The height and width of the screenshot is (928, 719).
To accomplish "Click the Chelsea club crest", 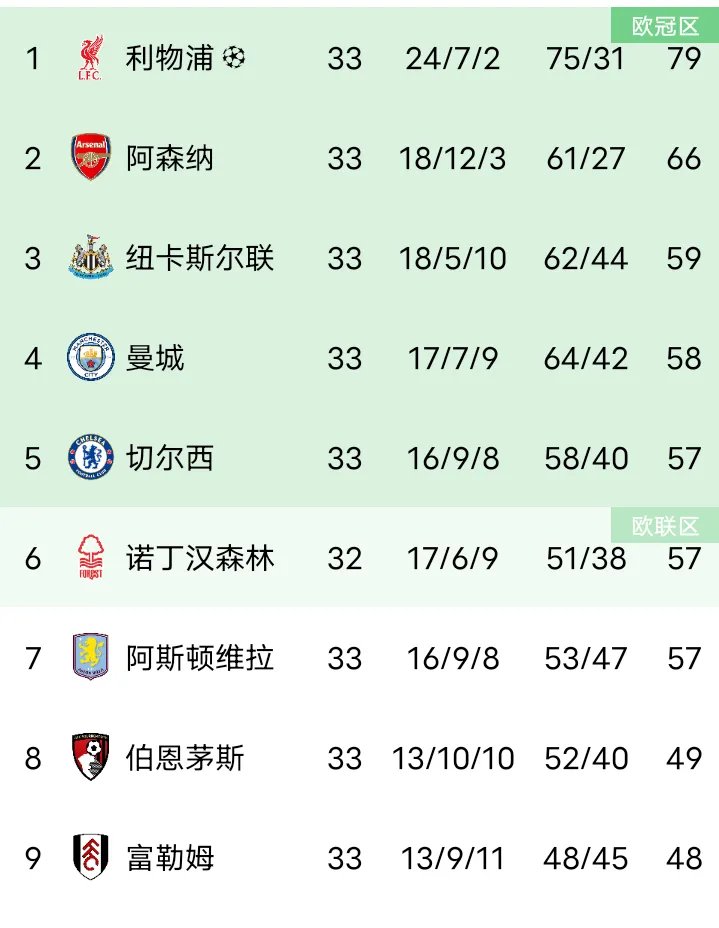I will pyautogui.click(x=91, y=457).
